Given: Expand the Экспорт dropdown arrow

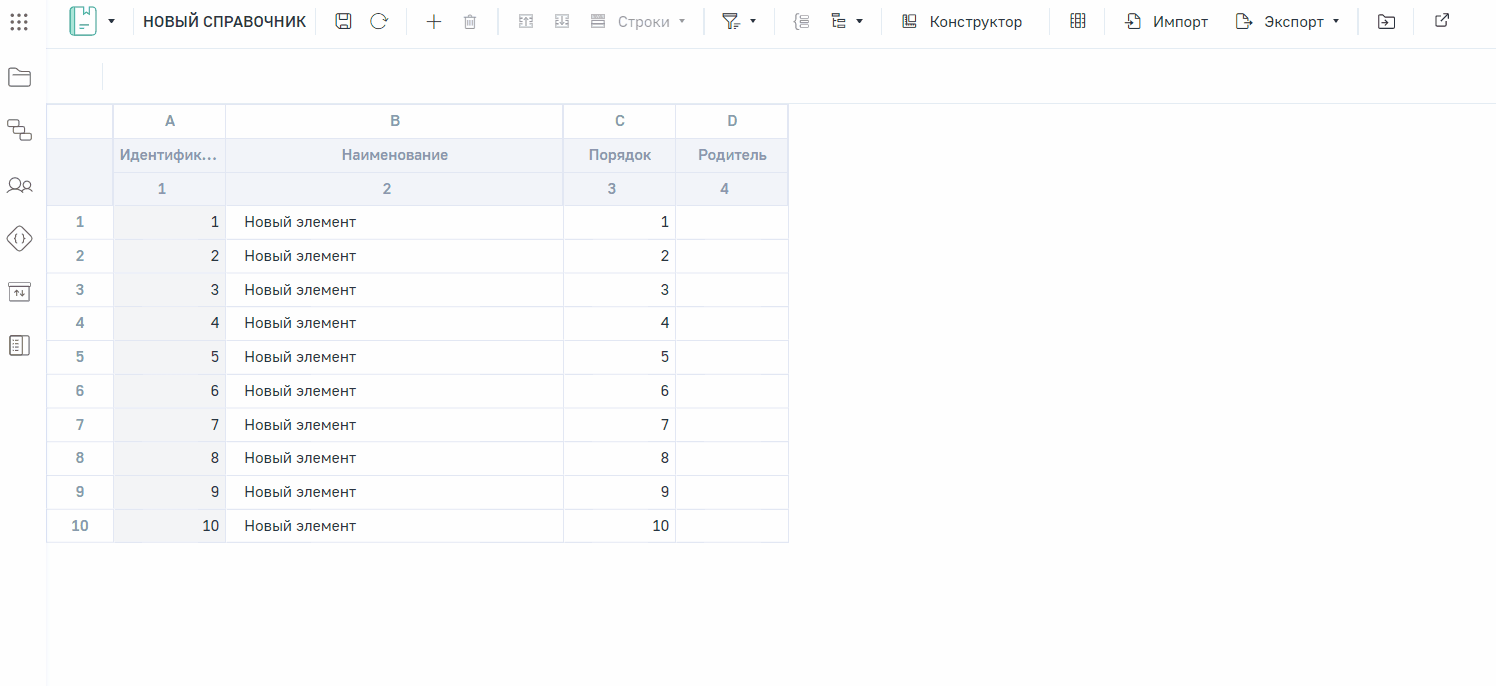Looking at the screenshot, I should click(x=1336, y=21).
